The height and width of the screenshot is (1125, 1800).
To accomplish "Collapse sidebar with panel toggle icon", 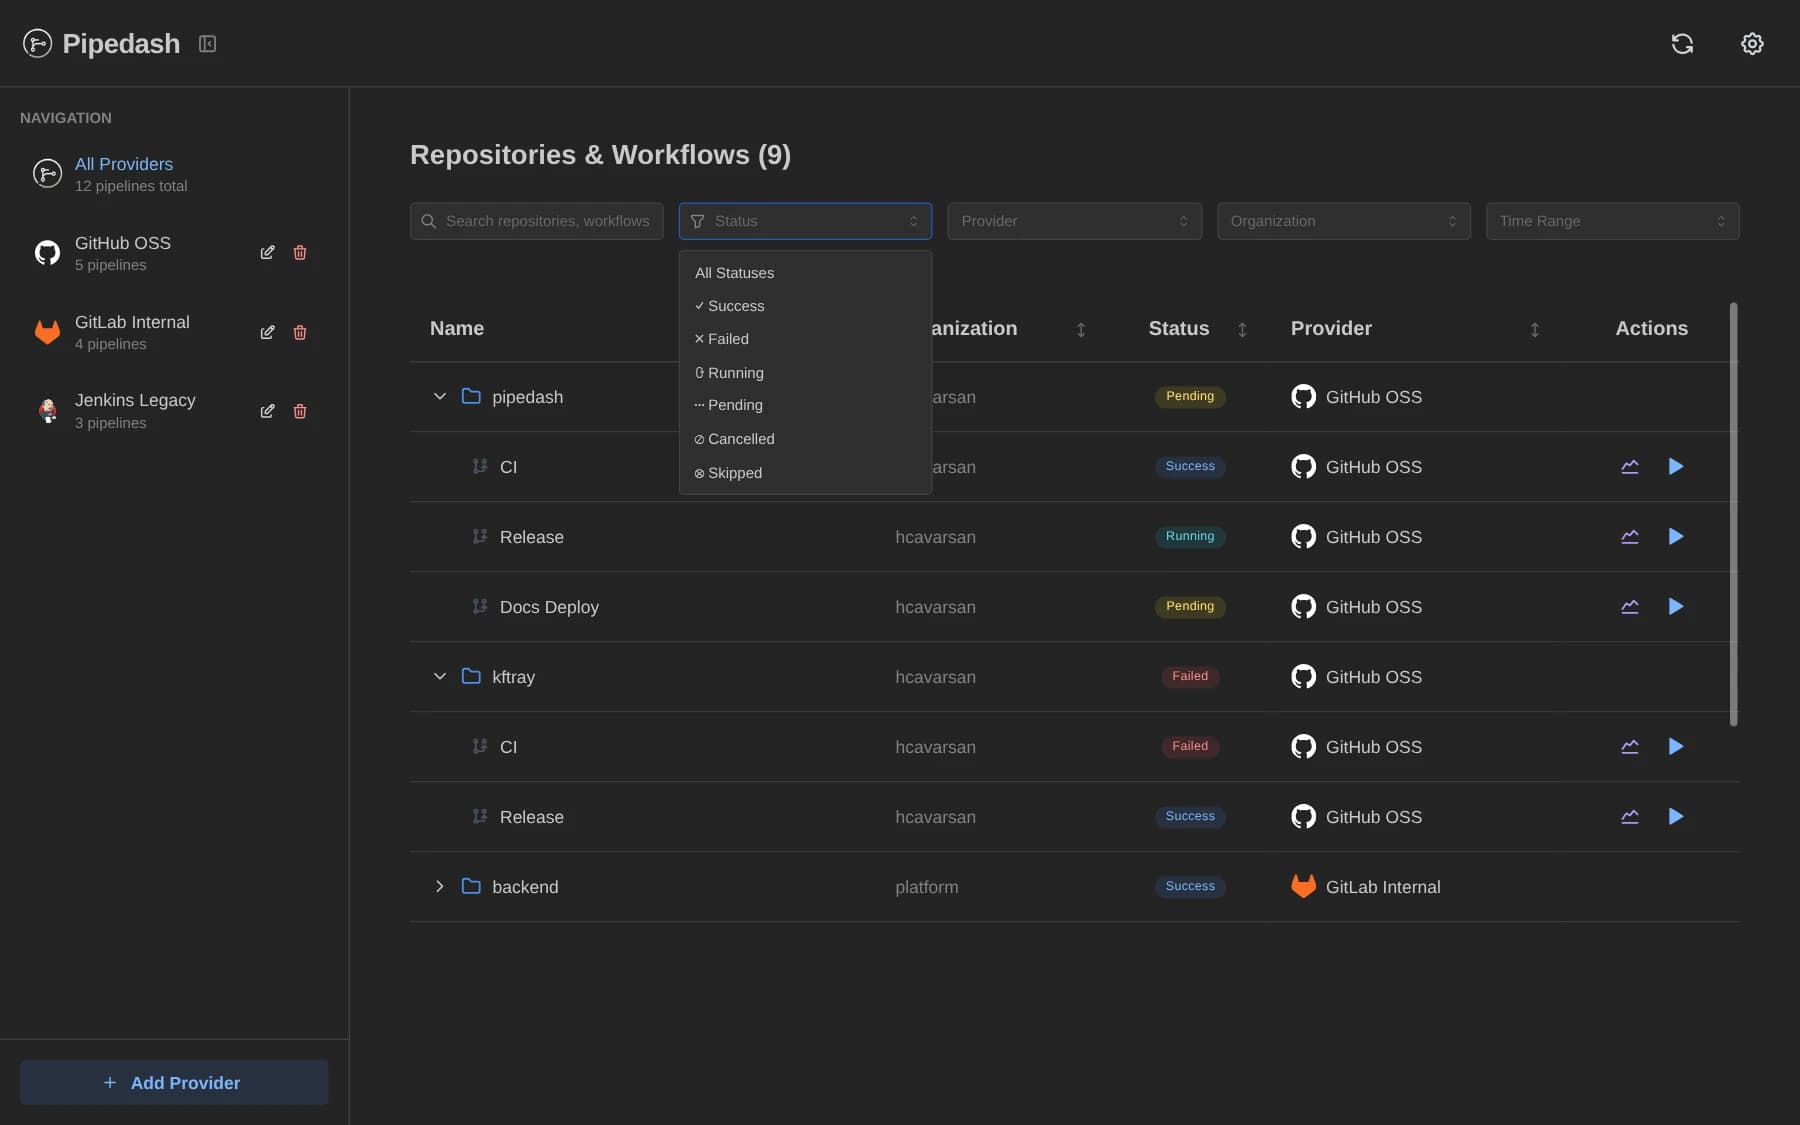I will click(207, 43).
